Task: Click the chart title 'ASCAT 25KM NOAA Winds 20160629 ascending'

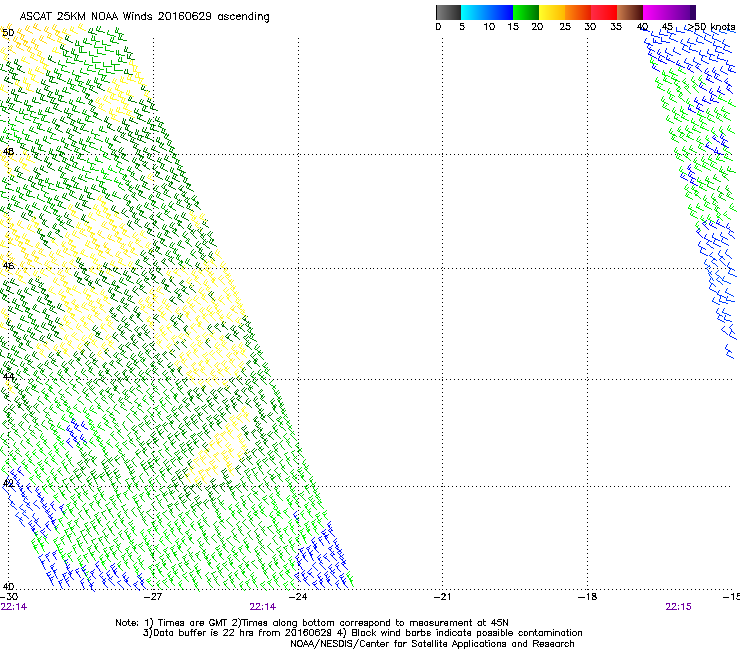Action: click(144, 17)
